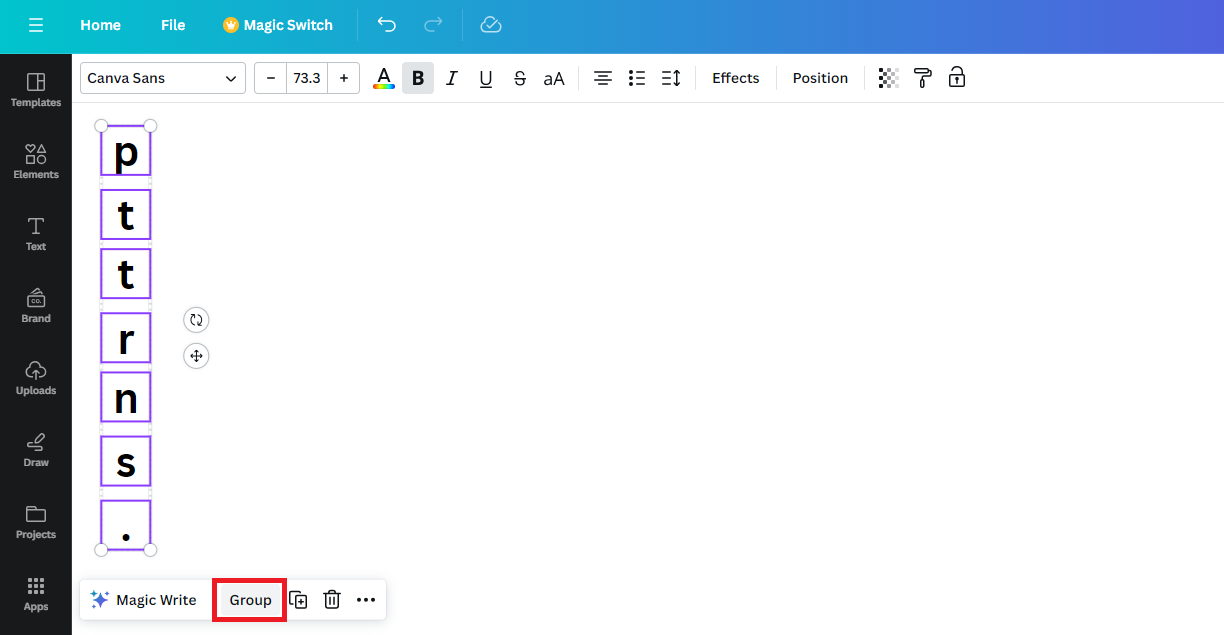
Task: Open the Templates sidebar panel
Action: 36,90
